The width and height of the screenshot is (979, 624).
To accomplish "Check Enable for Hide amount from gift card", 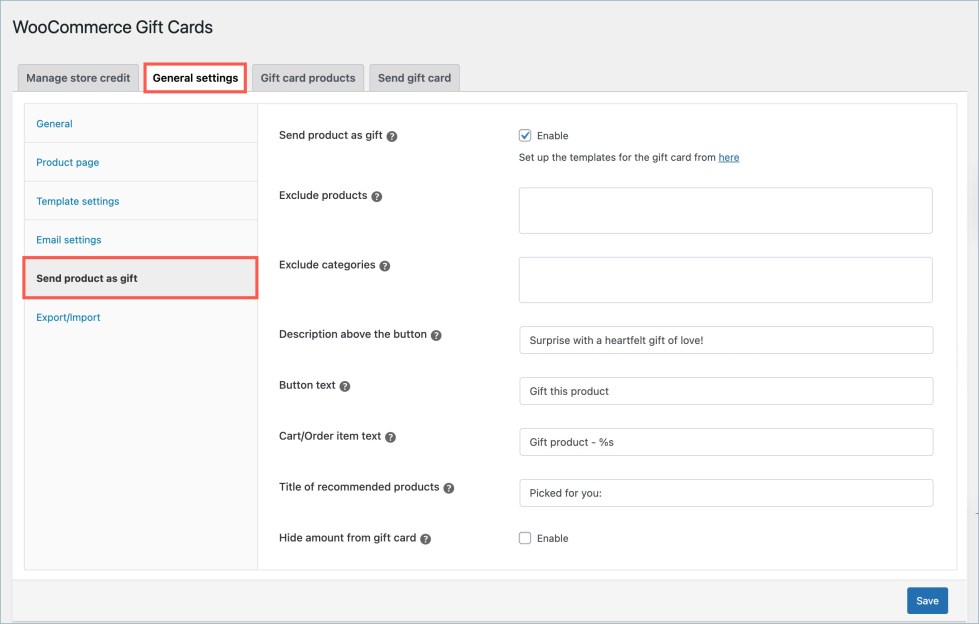I will click(525, 538).
